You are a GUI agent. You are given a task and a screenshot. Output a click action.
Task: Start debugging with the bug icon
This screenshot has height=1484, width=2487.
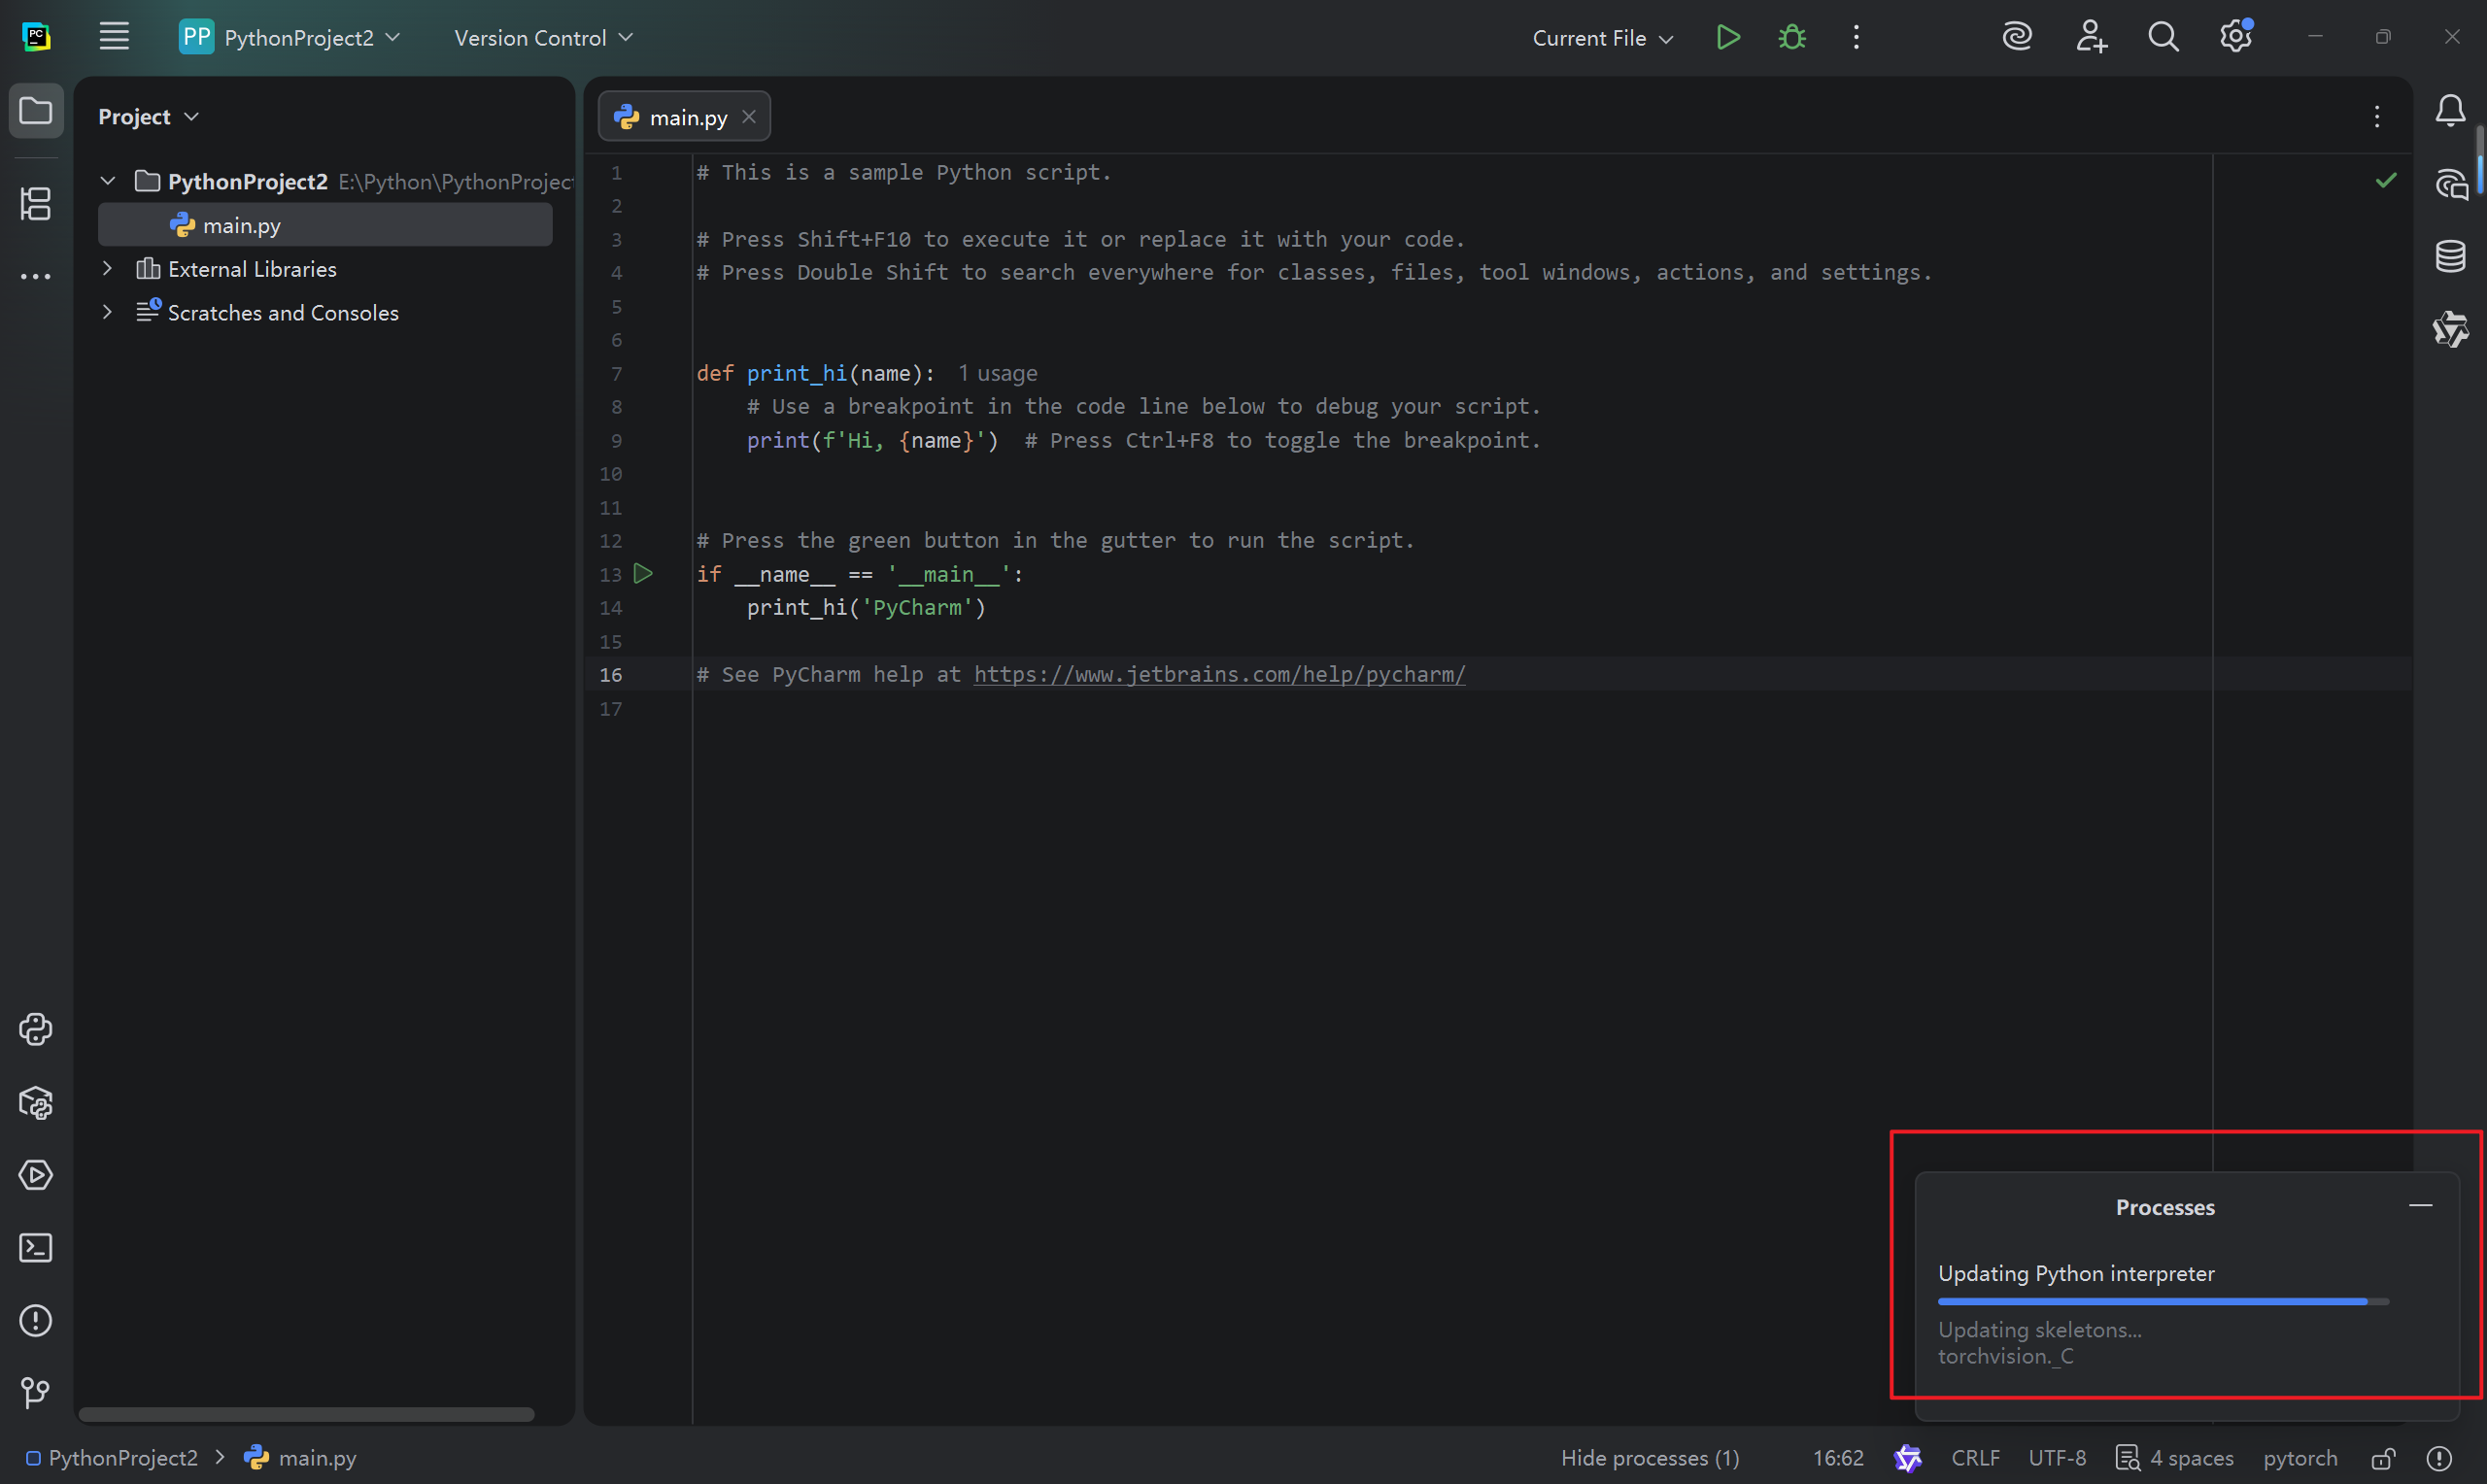[x=1791, y=37]
